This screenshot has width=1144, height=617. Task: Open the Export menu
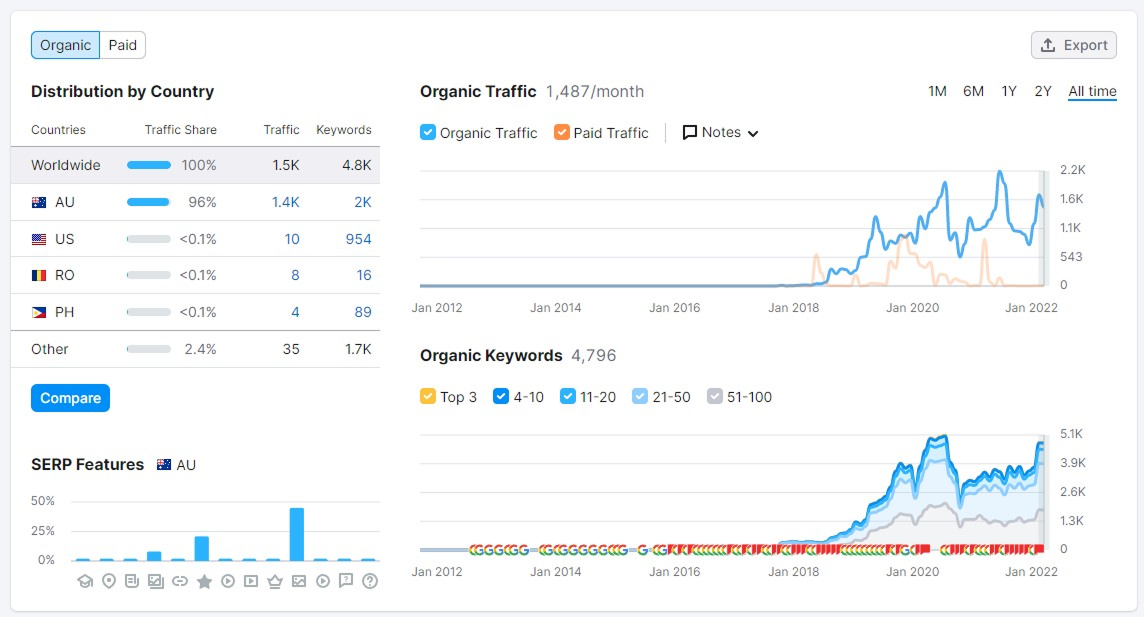(x=1073, y=45)
